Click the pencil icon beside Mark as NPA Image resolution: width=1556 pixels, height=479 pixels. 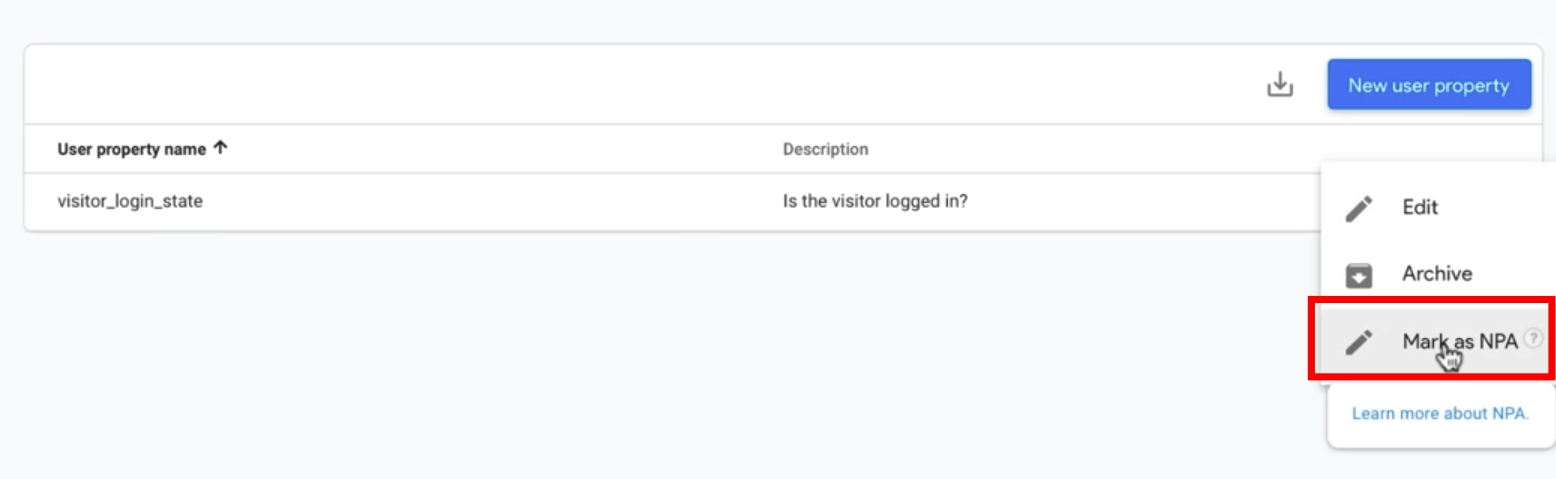(x=1359, y=342)
